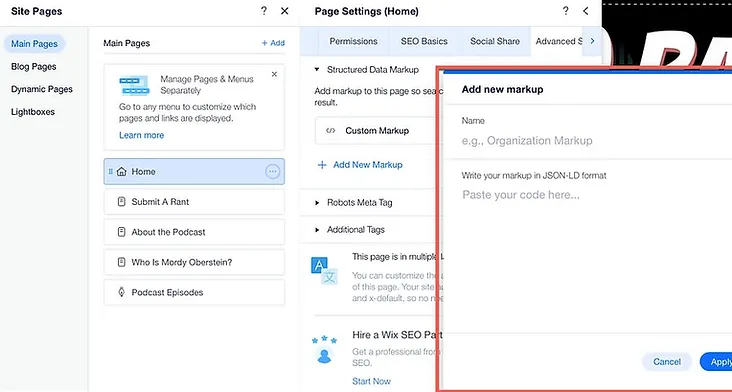
Task: Click the Manage Pages & Menus illustration icon
Action: click(x=134, y=85)
